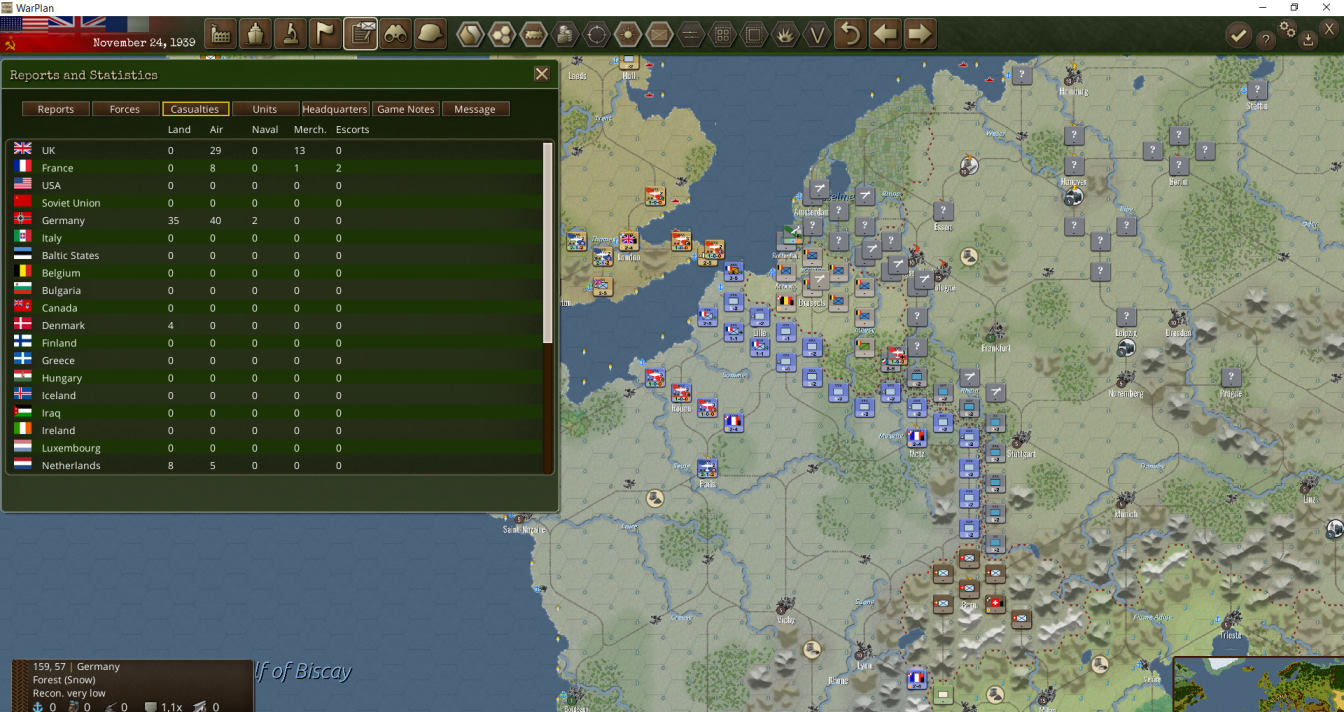Click the undo curved arrow button
The height and width of the screenshot is (712, 1344).
coord(850,35)
